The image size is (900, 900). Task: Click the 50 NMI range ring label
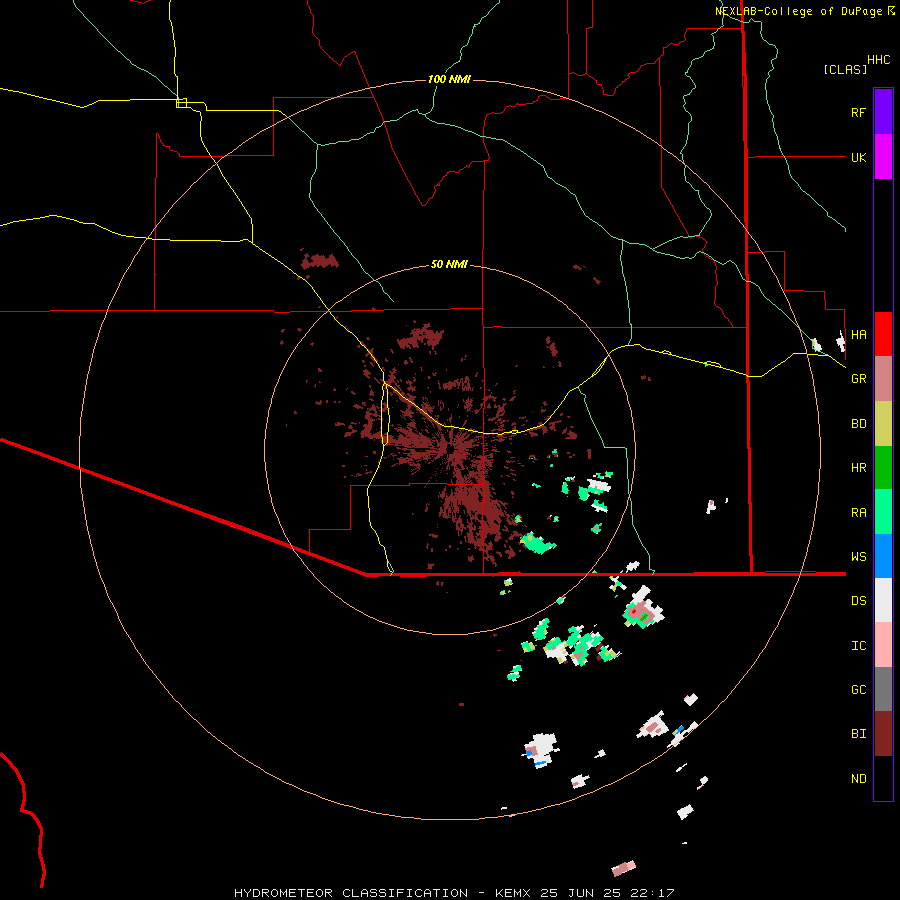(449, 264)
